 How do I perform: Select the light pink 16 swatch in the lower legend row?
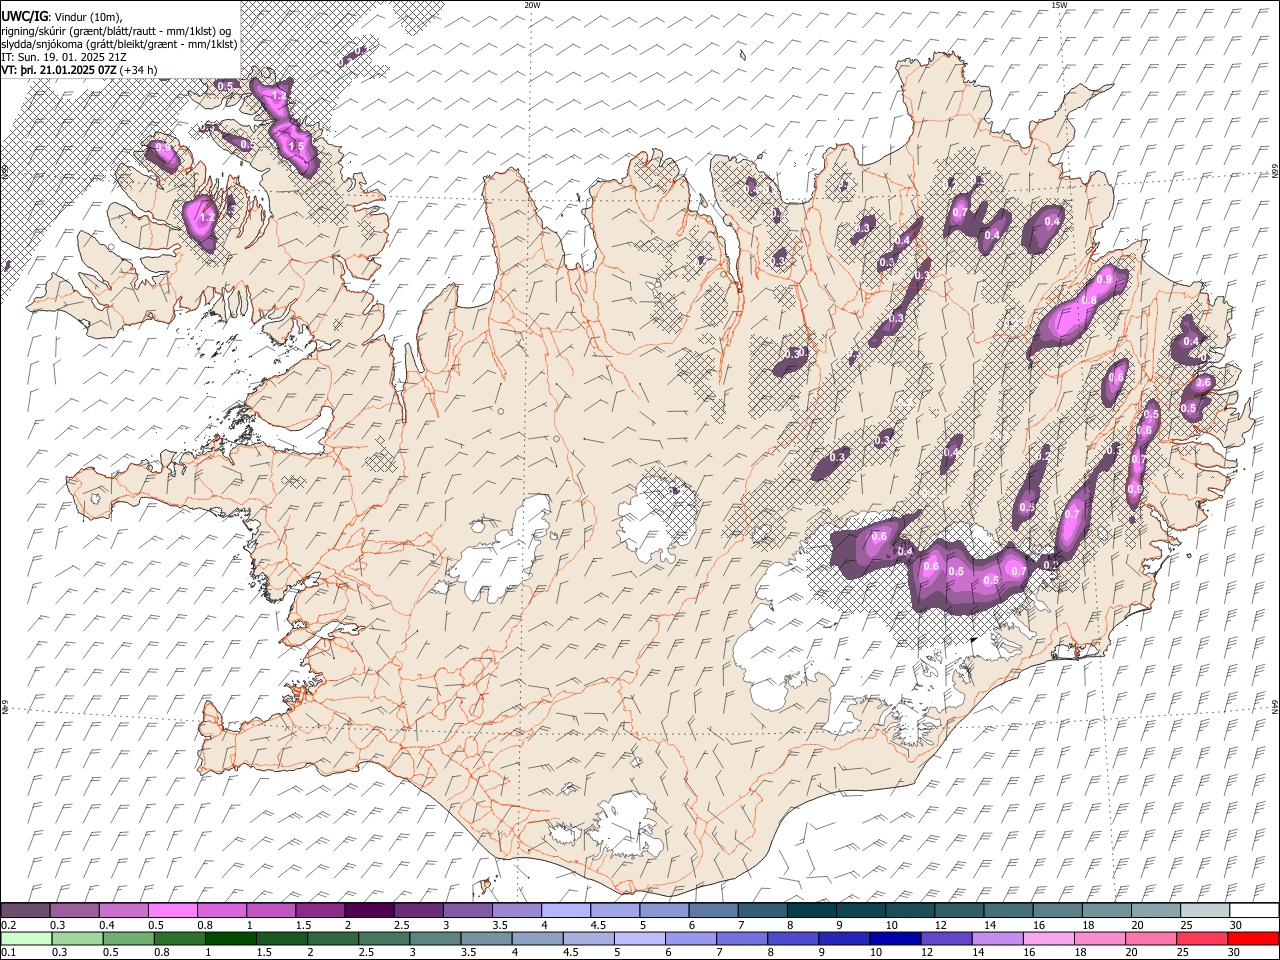[x=1049, y=938]
